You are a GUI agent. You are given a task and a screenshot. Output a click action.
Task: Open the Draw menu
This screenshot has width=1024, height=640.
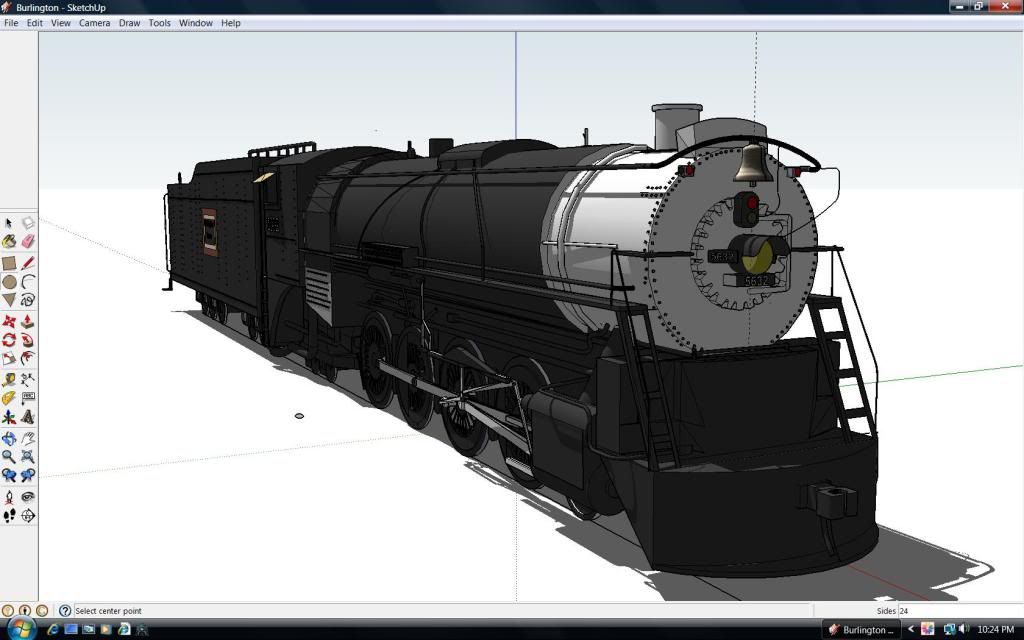129,23
